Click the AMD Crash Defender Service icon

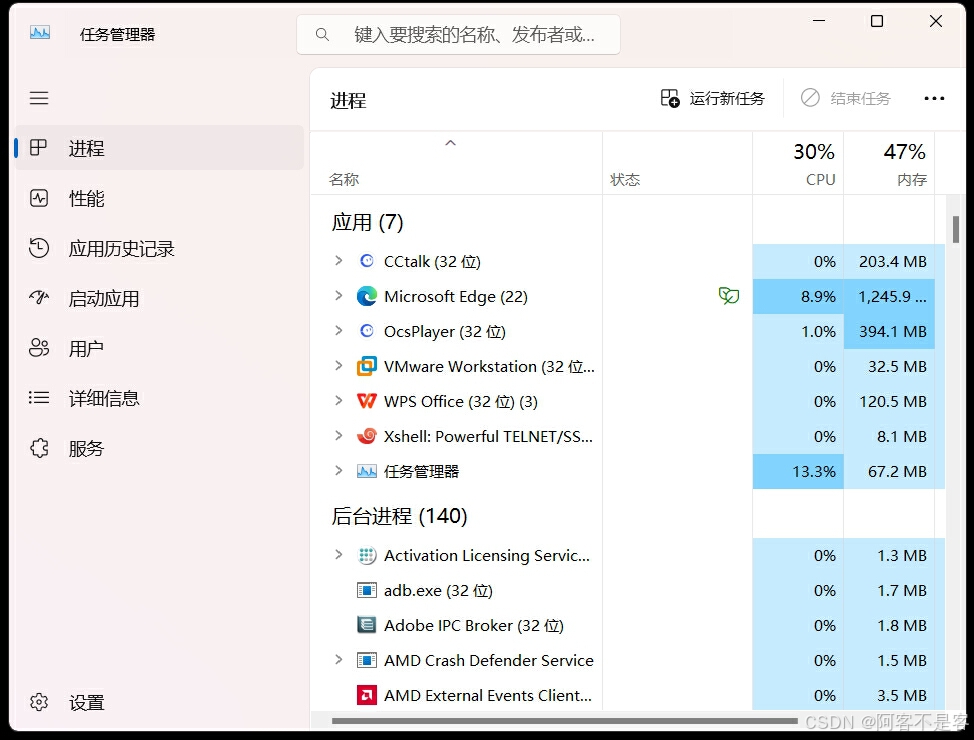366,659
